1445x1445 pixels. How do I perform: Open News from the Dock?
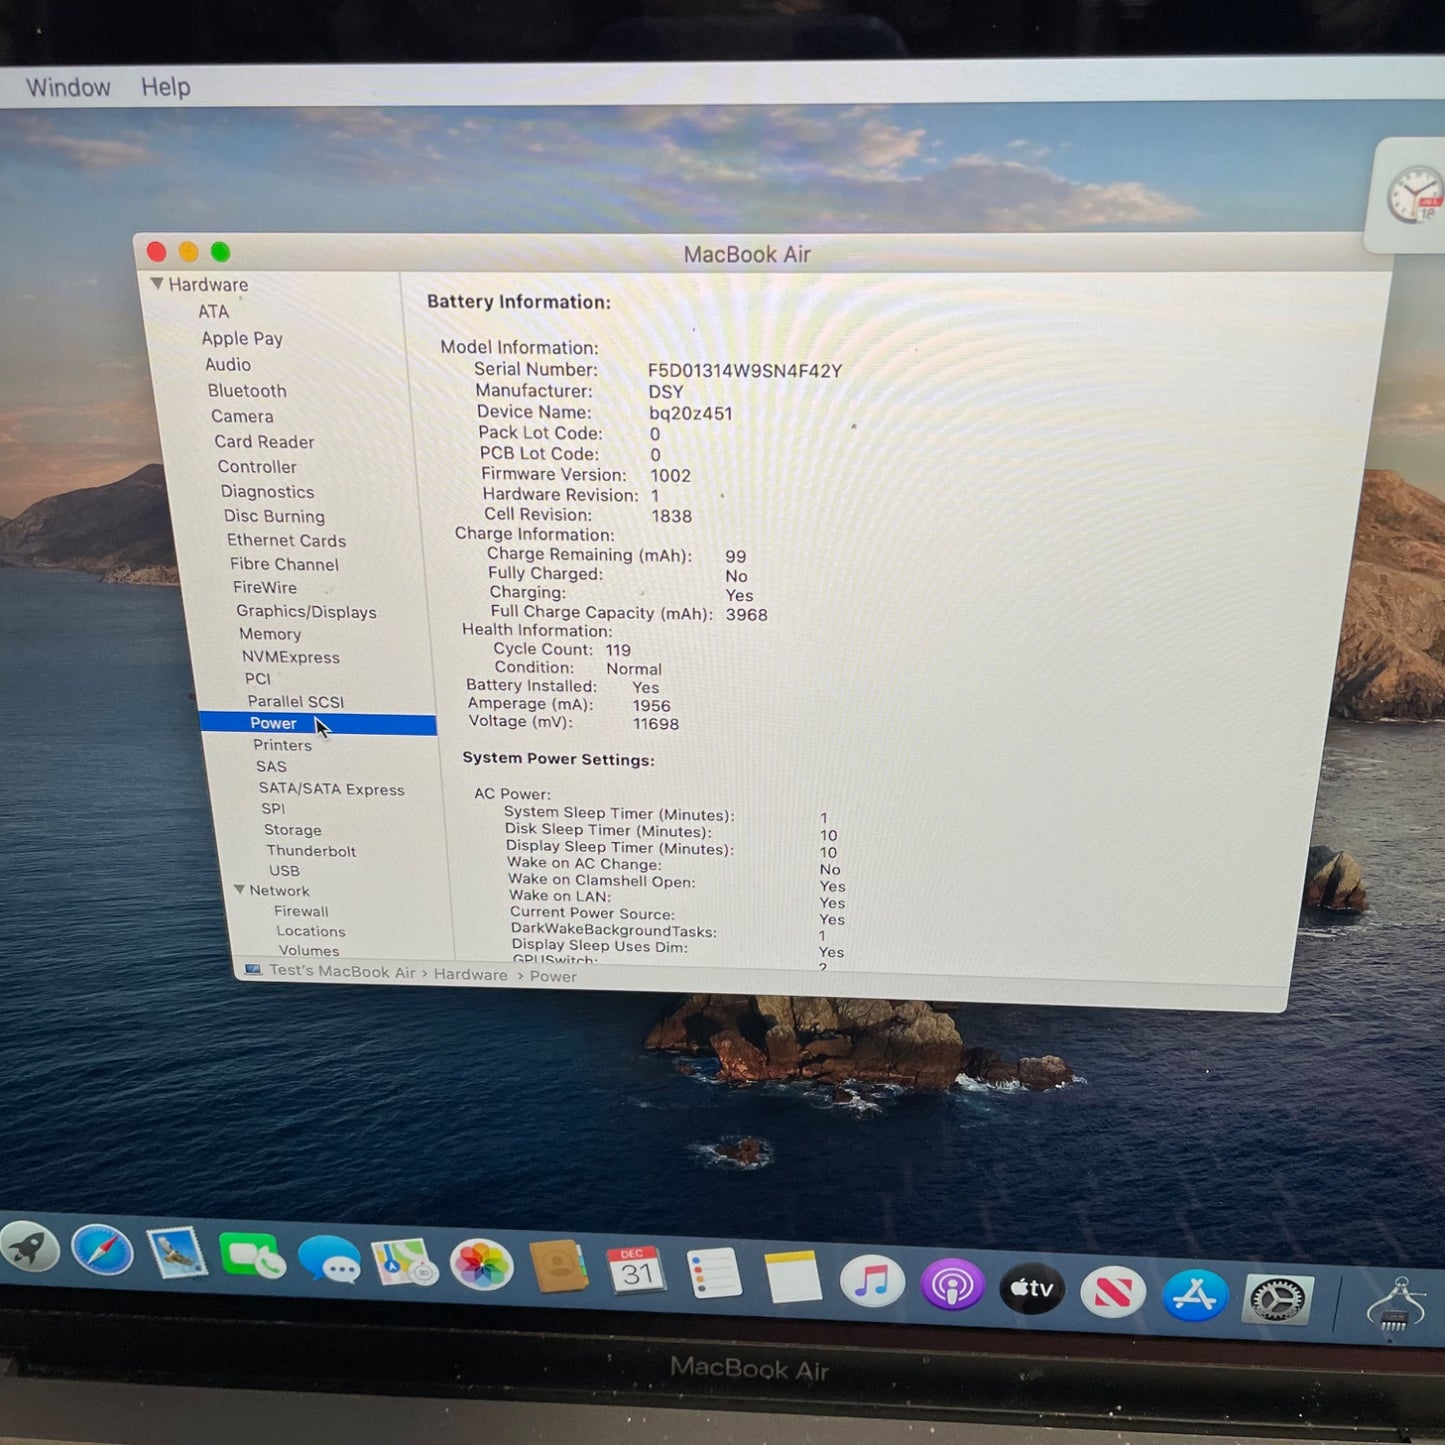tap(1113, 1292)
